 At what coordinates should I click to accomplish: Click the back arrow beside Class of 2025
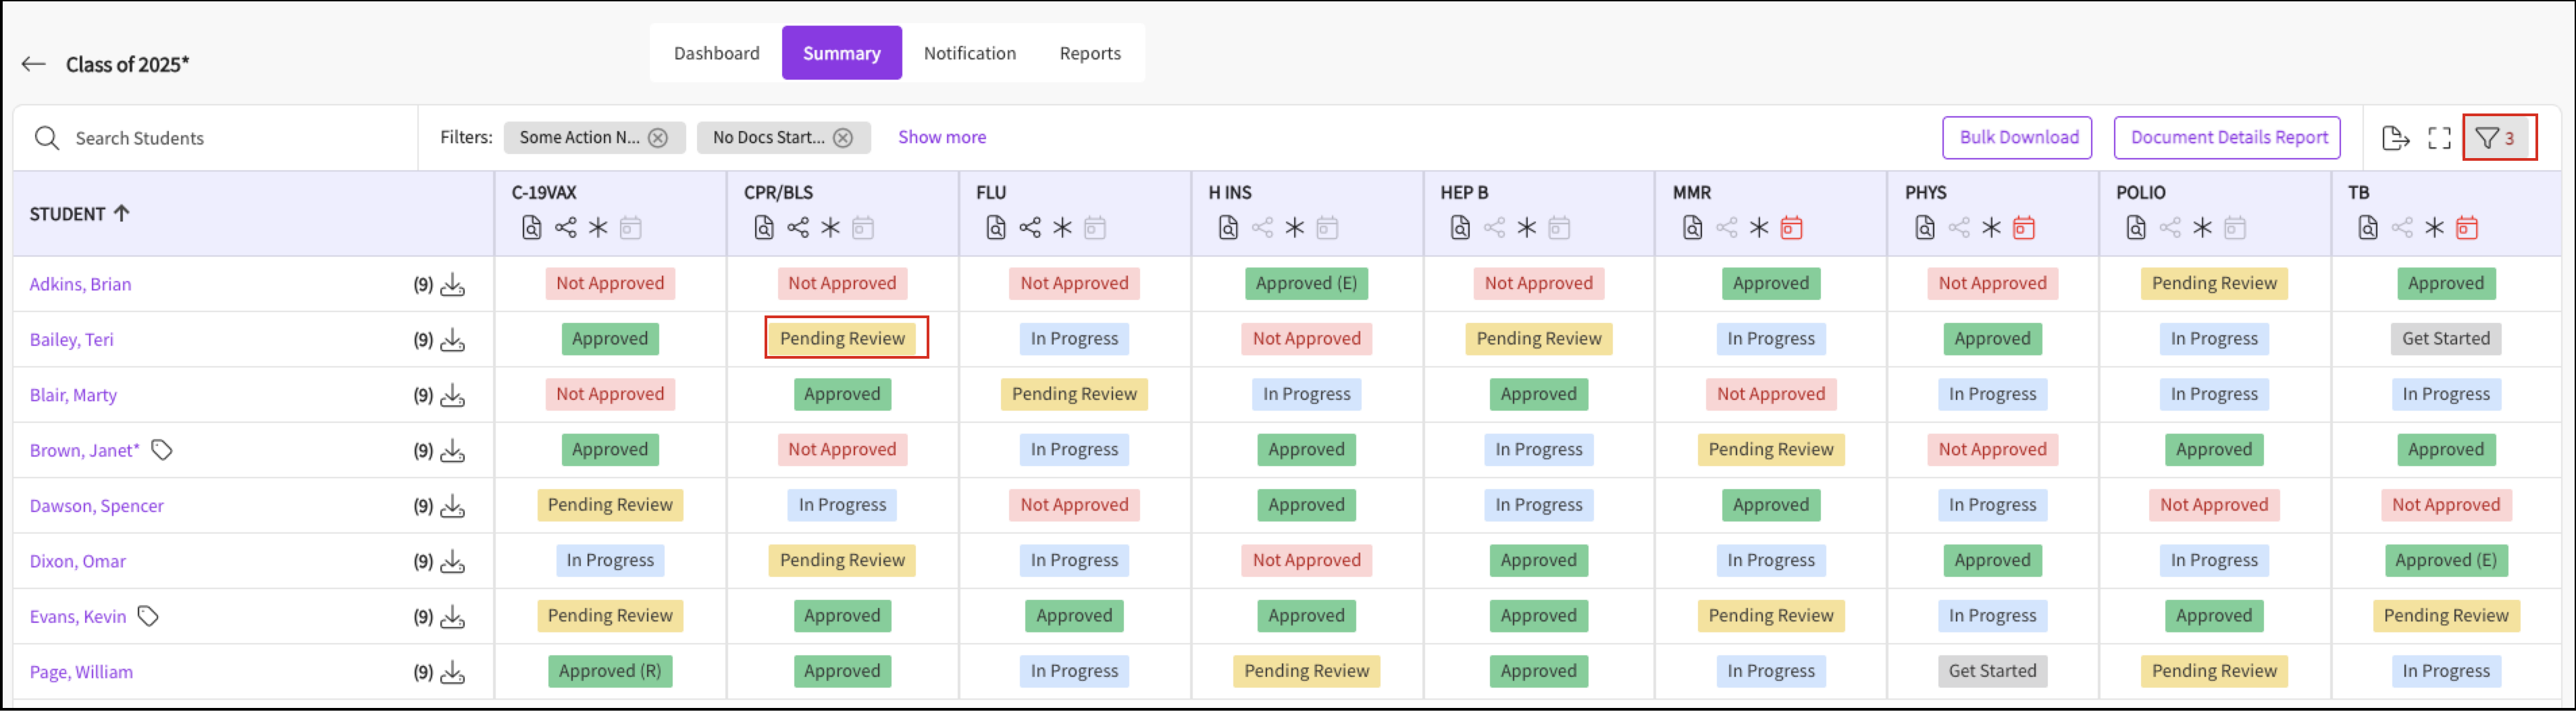coord(34,64)
